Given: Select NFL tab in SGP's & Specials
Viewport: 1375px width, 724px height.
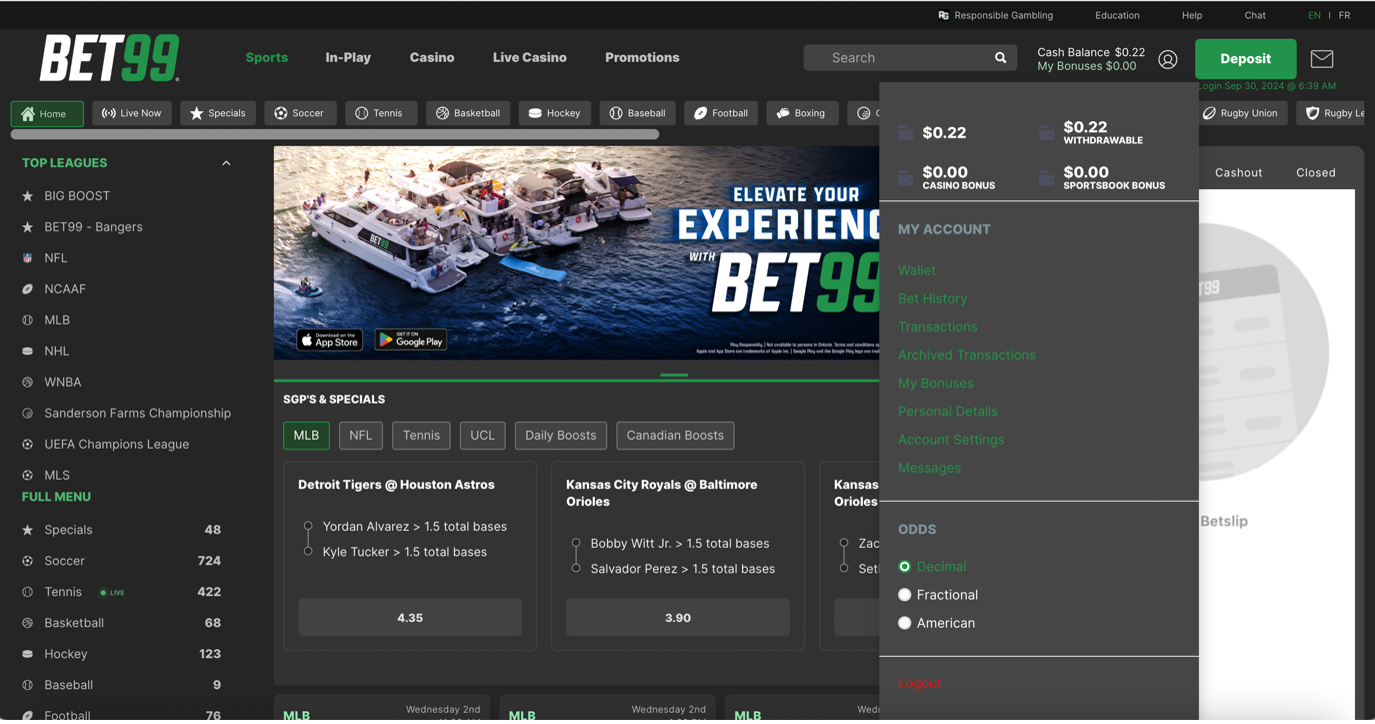Looking at the screenshot, I should coord(360,435).
